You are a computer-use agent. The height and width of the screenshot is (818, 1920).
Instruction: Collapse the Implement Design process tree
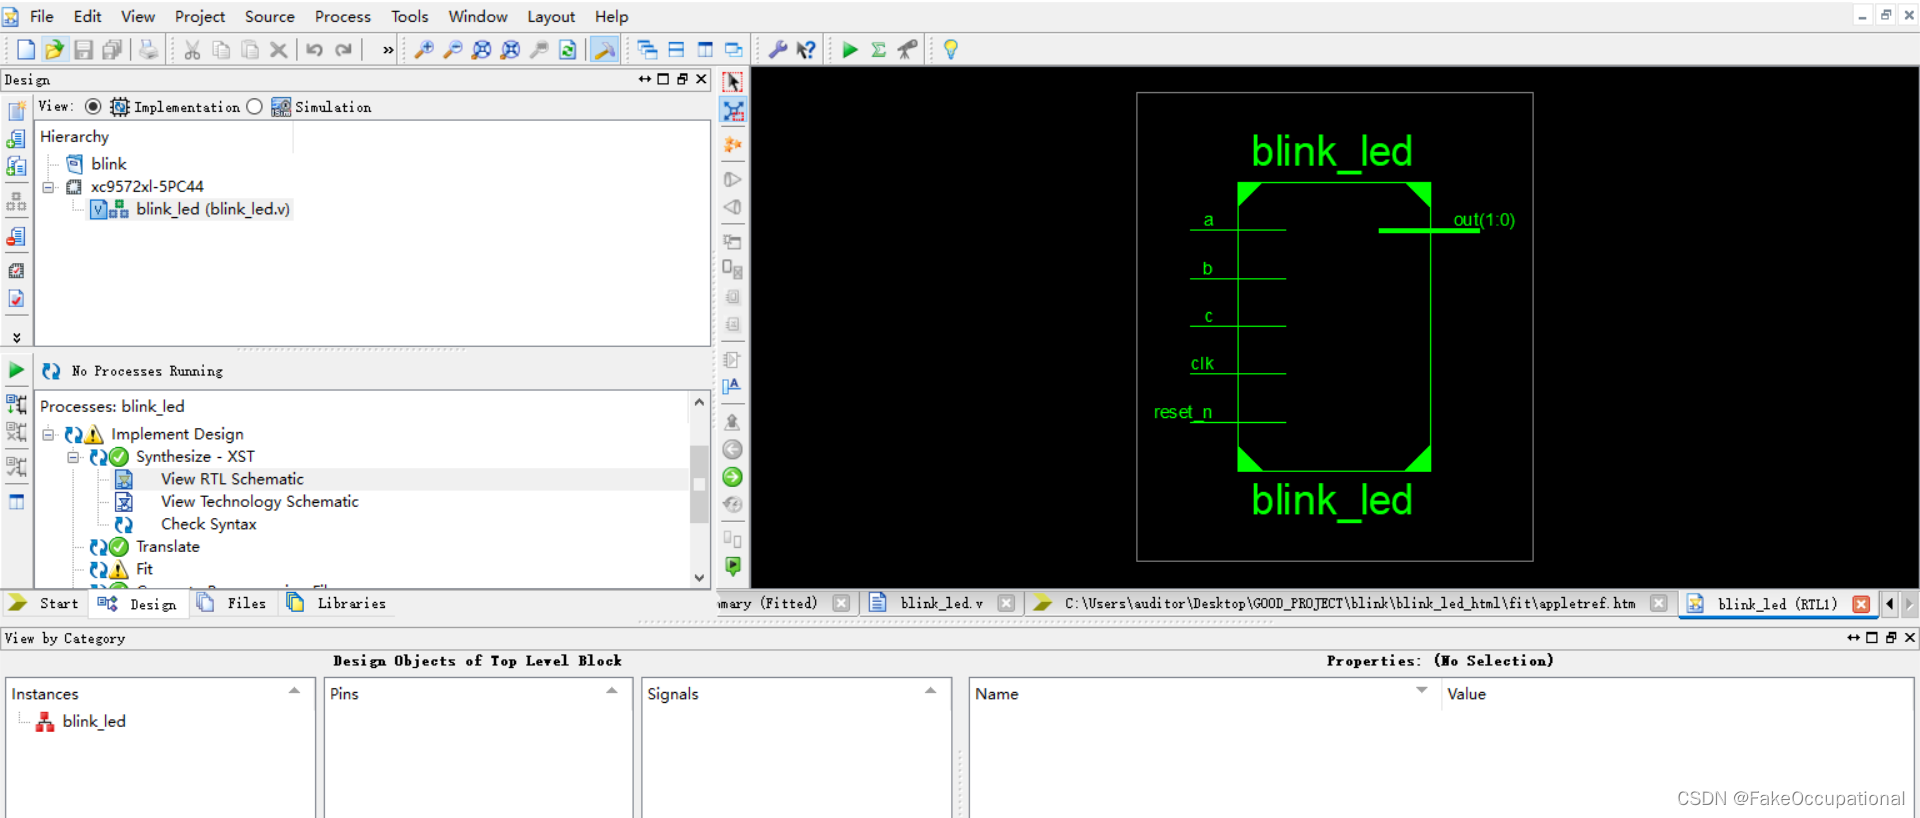48,435
